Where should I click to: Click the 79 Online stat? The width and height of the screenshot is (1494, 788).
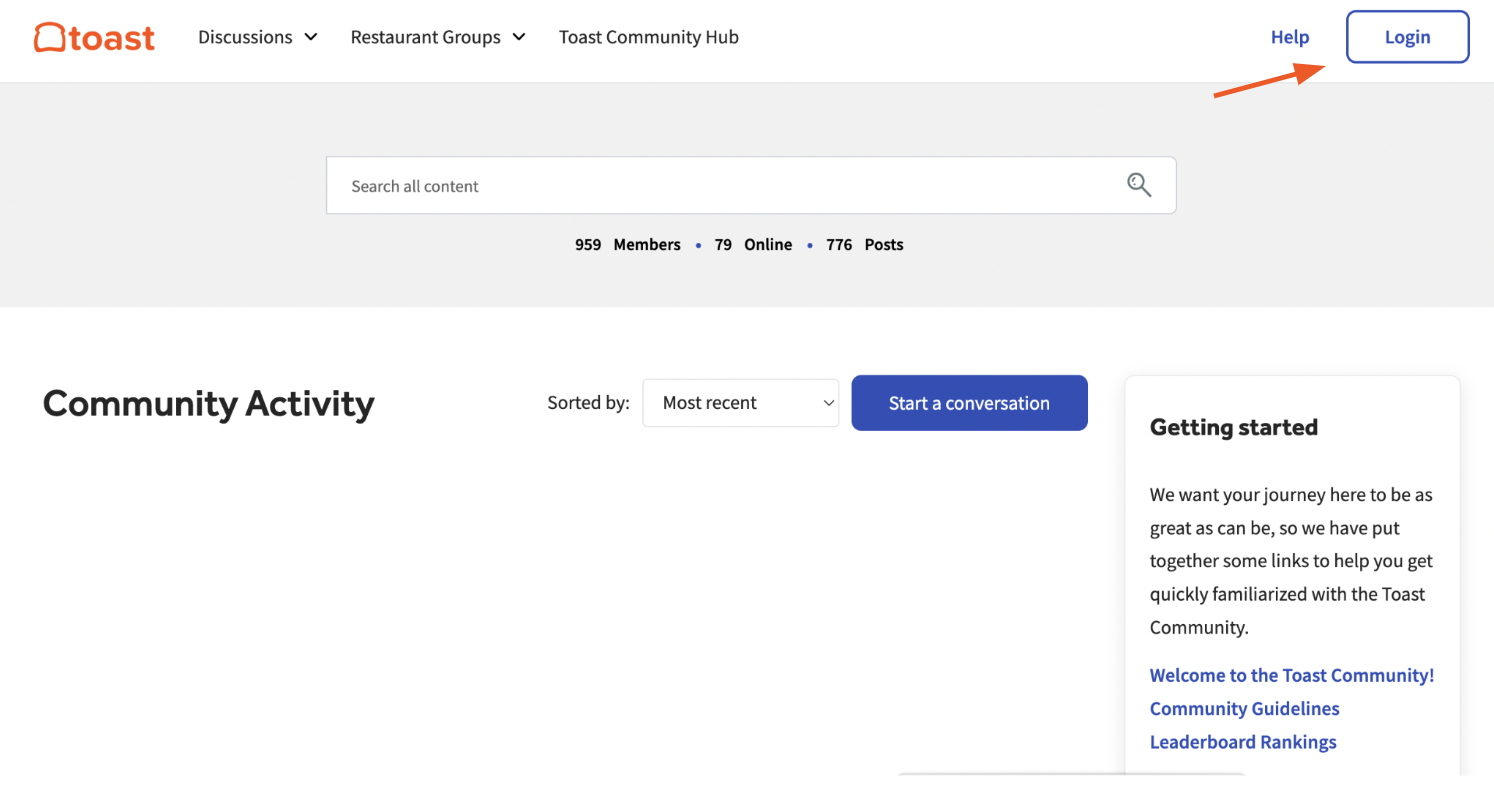752,245
